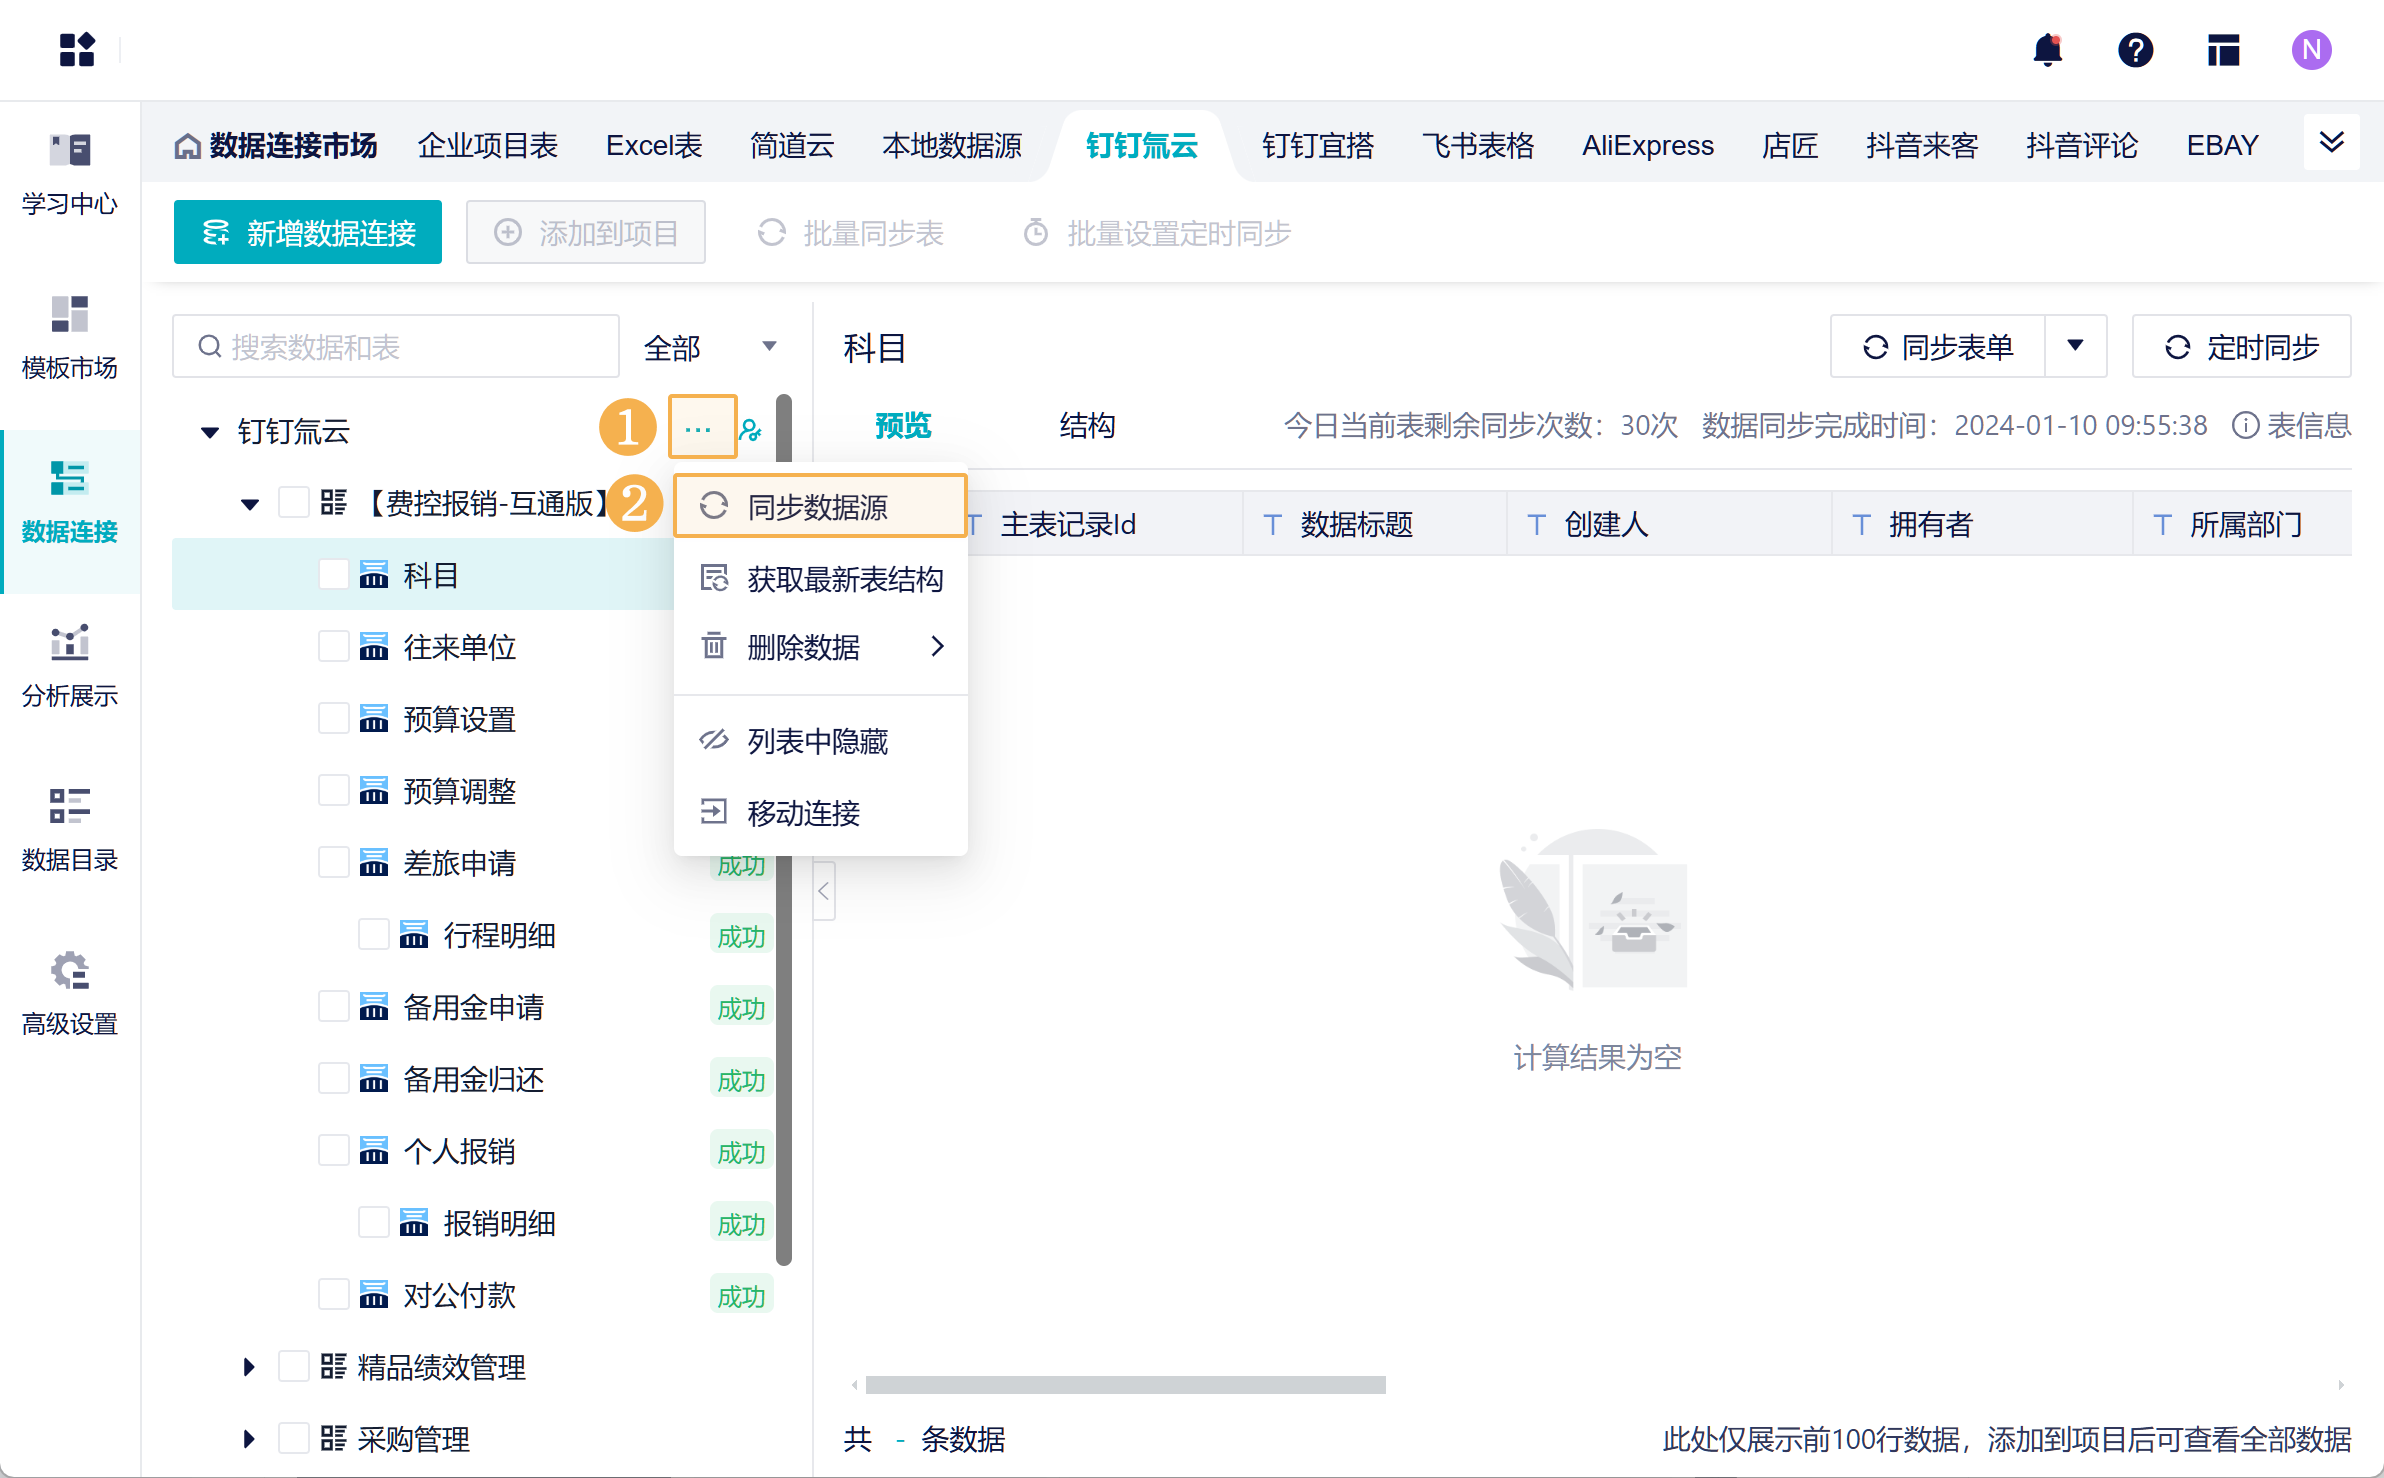Click the horizontal table scrollbar

click(1125, 1385)
